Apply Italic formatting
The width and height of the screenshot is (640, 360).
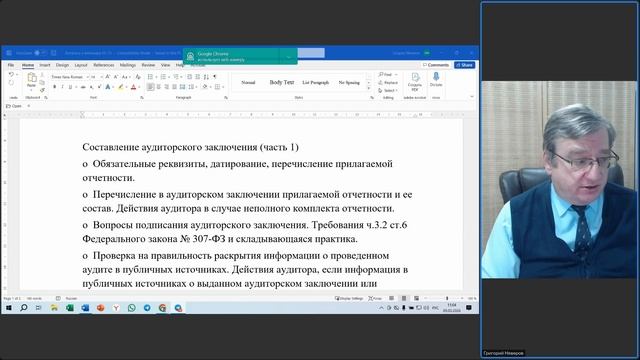[x=62, y=87]
